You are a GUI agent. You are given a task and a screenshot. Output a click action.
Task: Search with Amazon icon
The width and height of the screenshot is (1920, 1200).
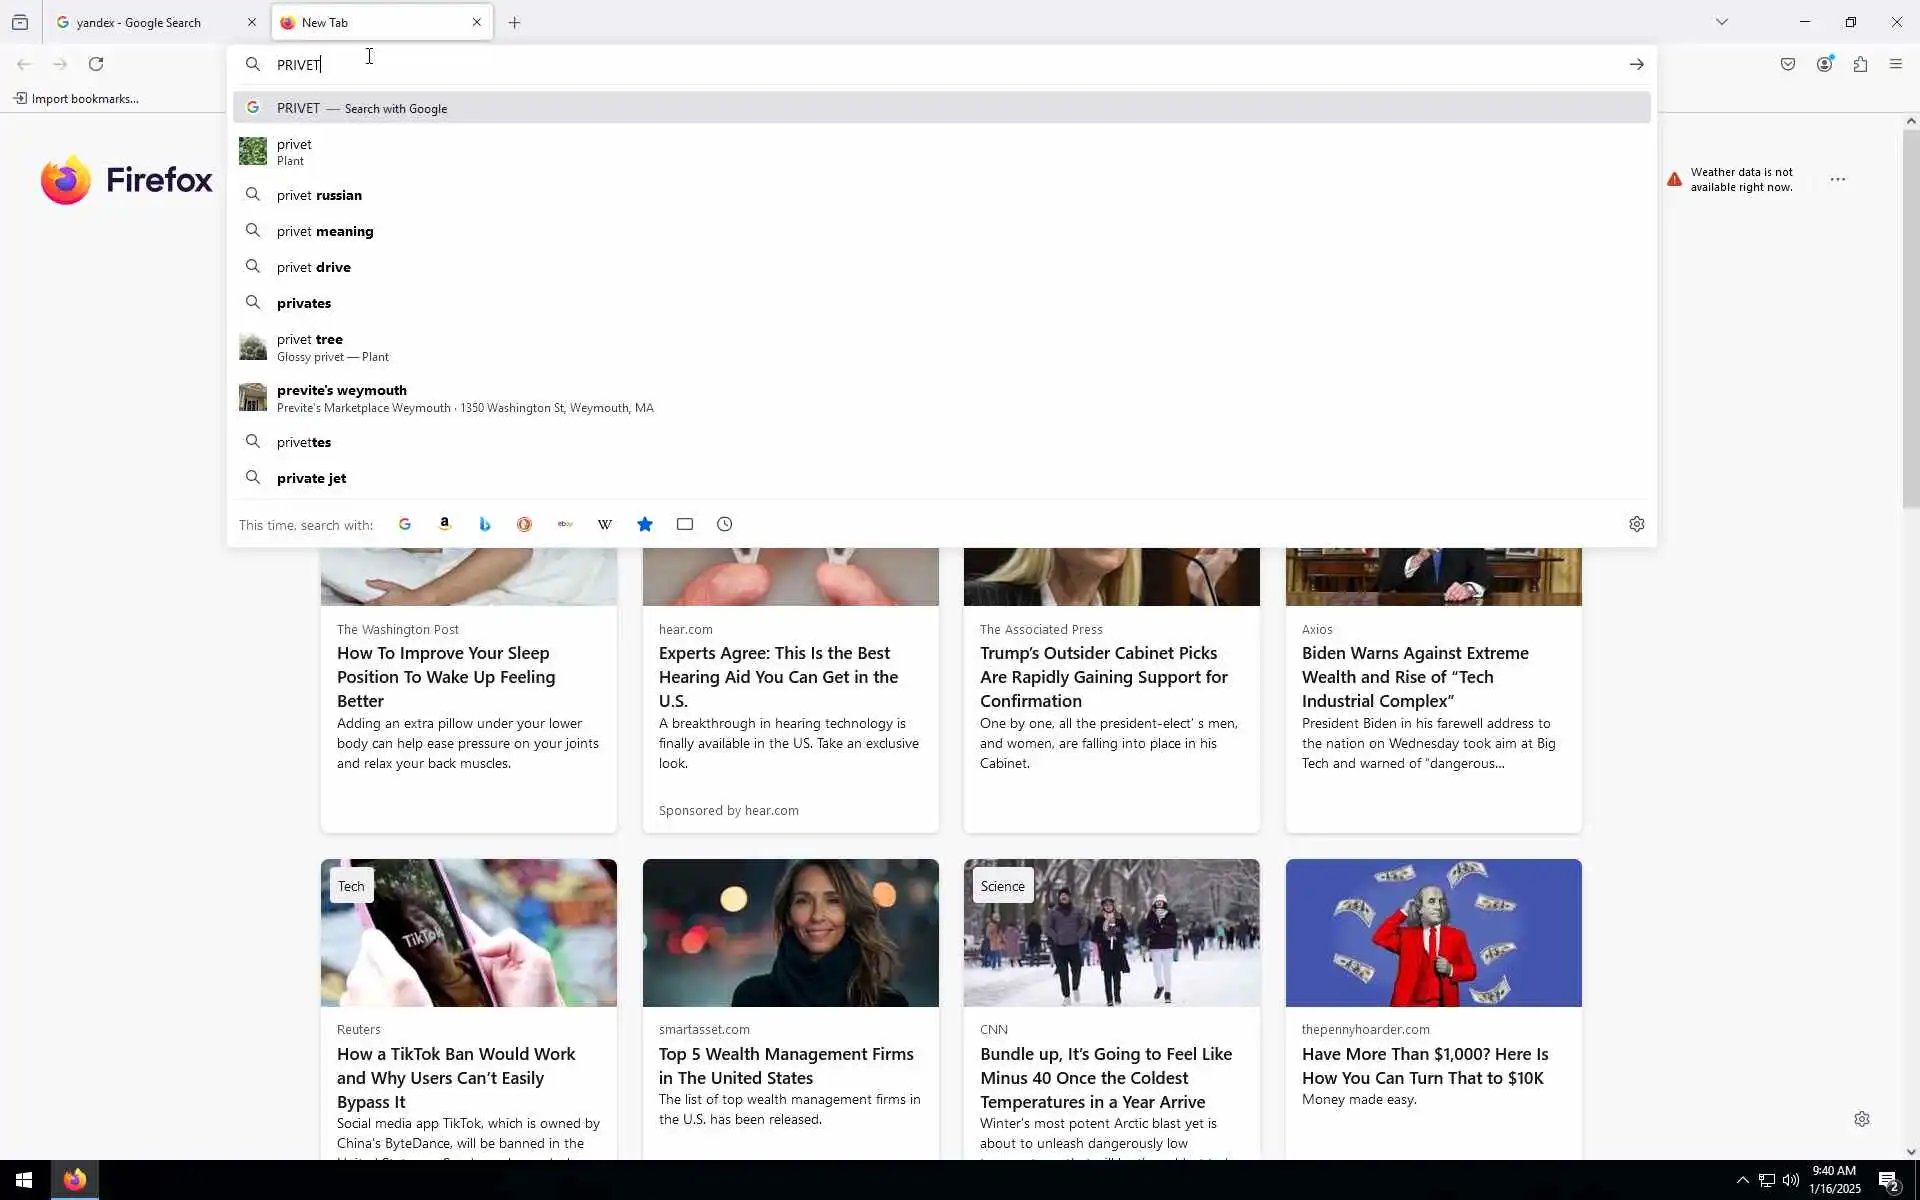(445, 524)
